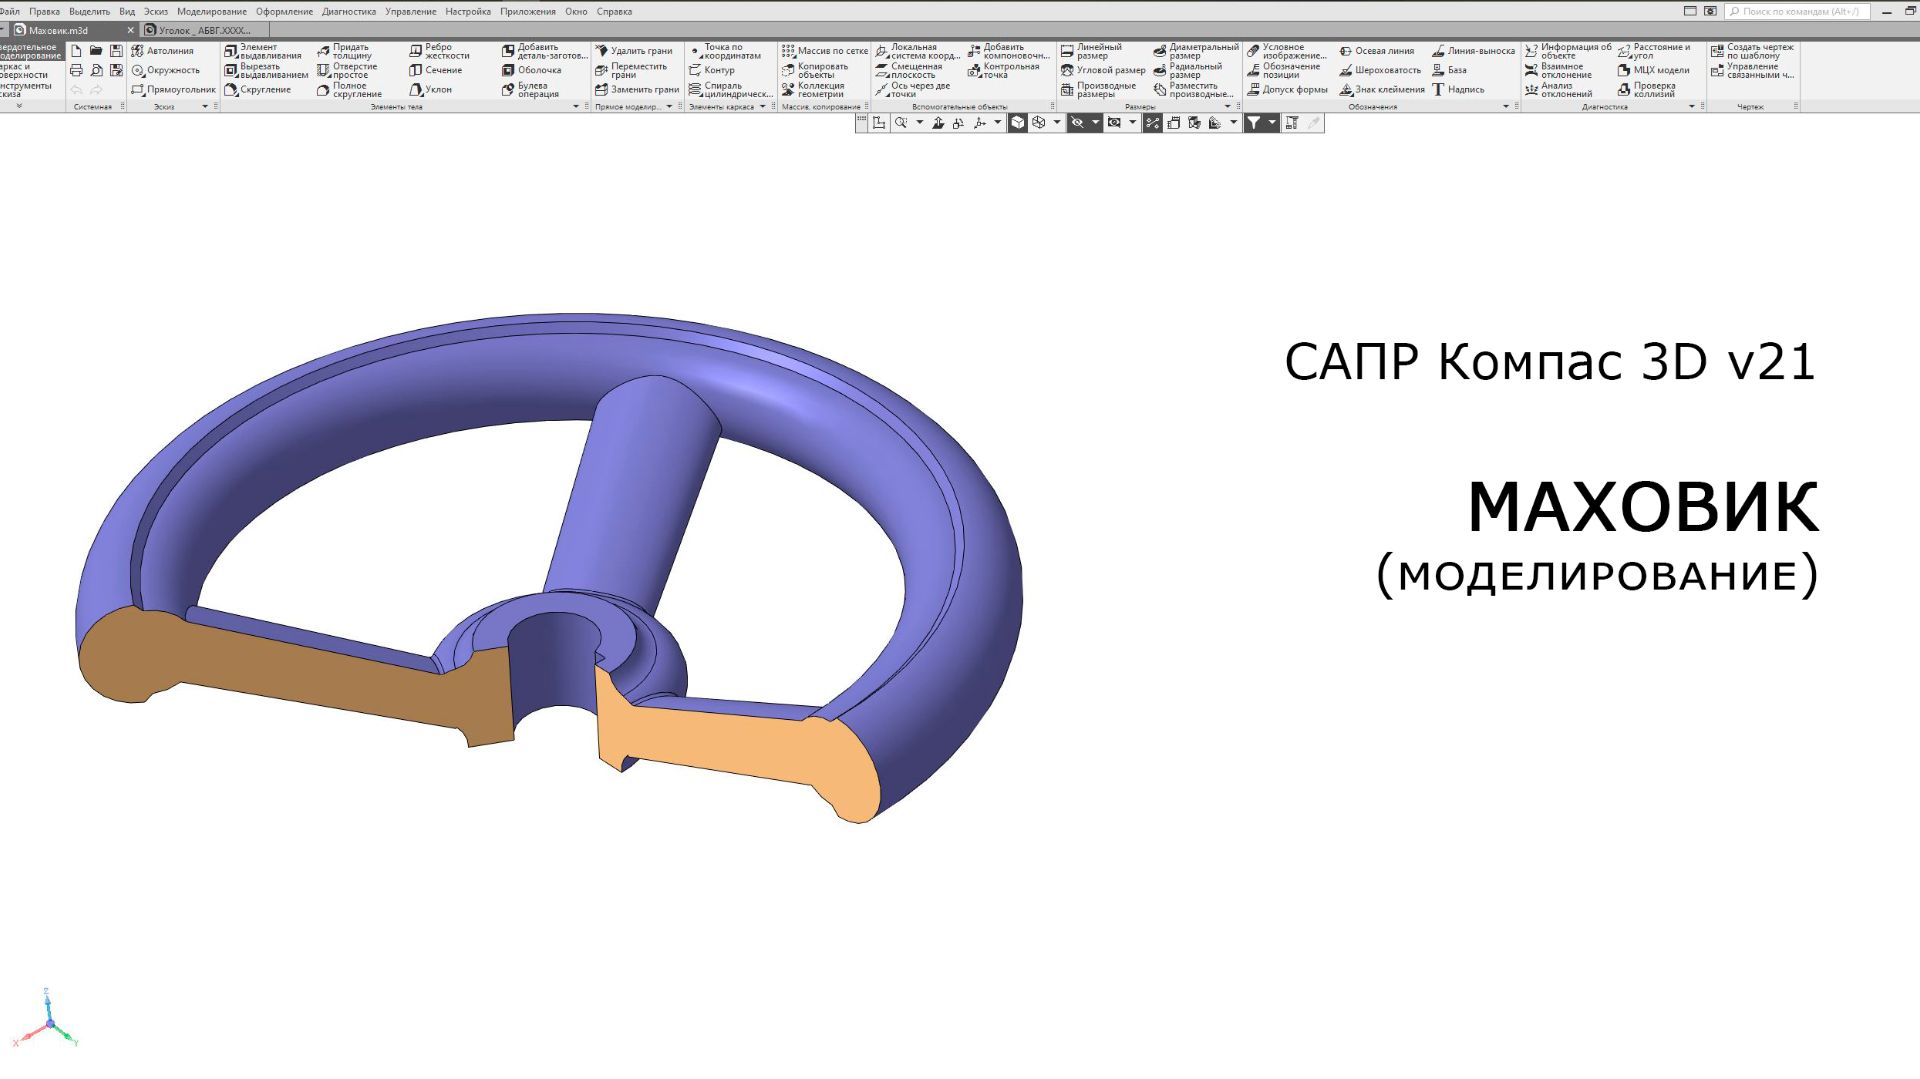Expand the zoom options dropdown arrow
Screen dimensions: 1920x1079
click(x=919, y=123)
